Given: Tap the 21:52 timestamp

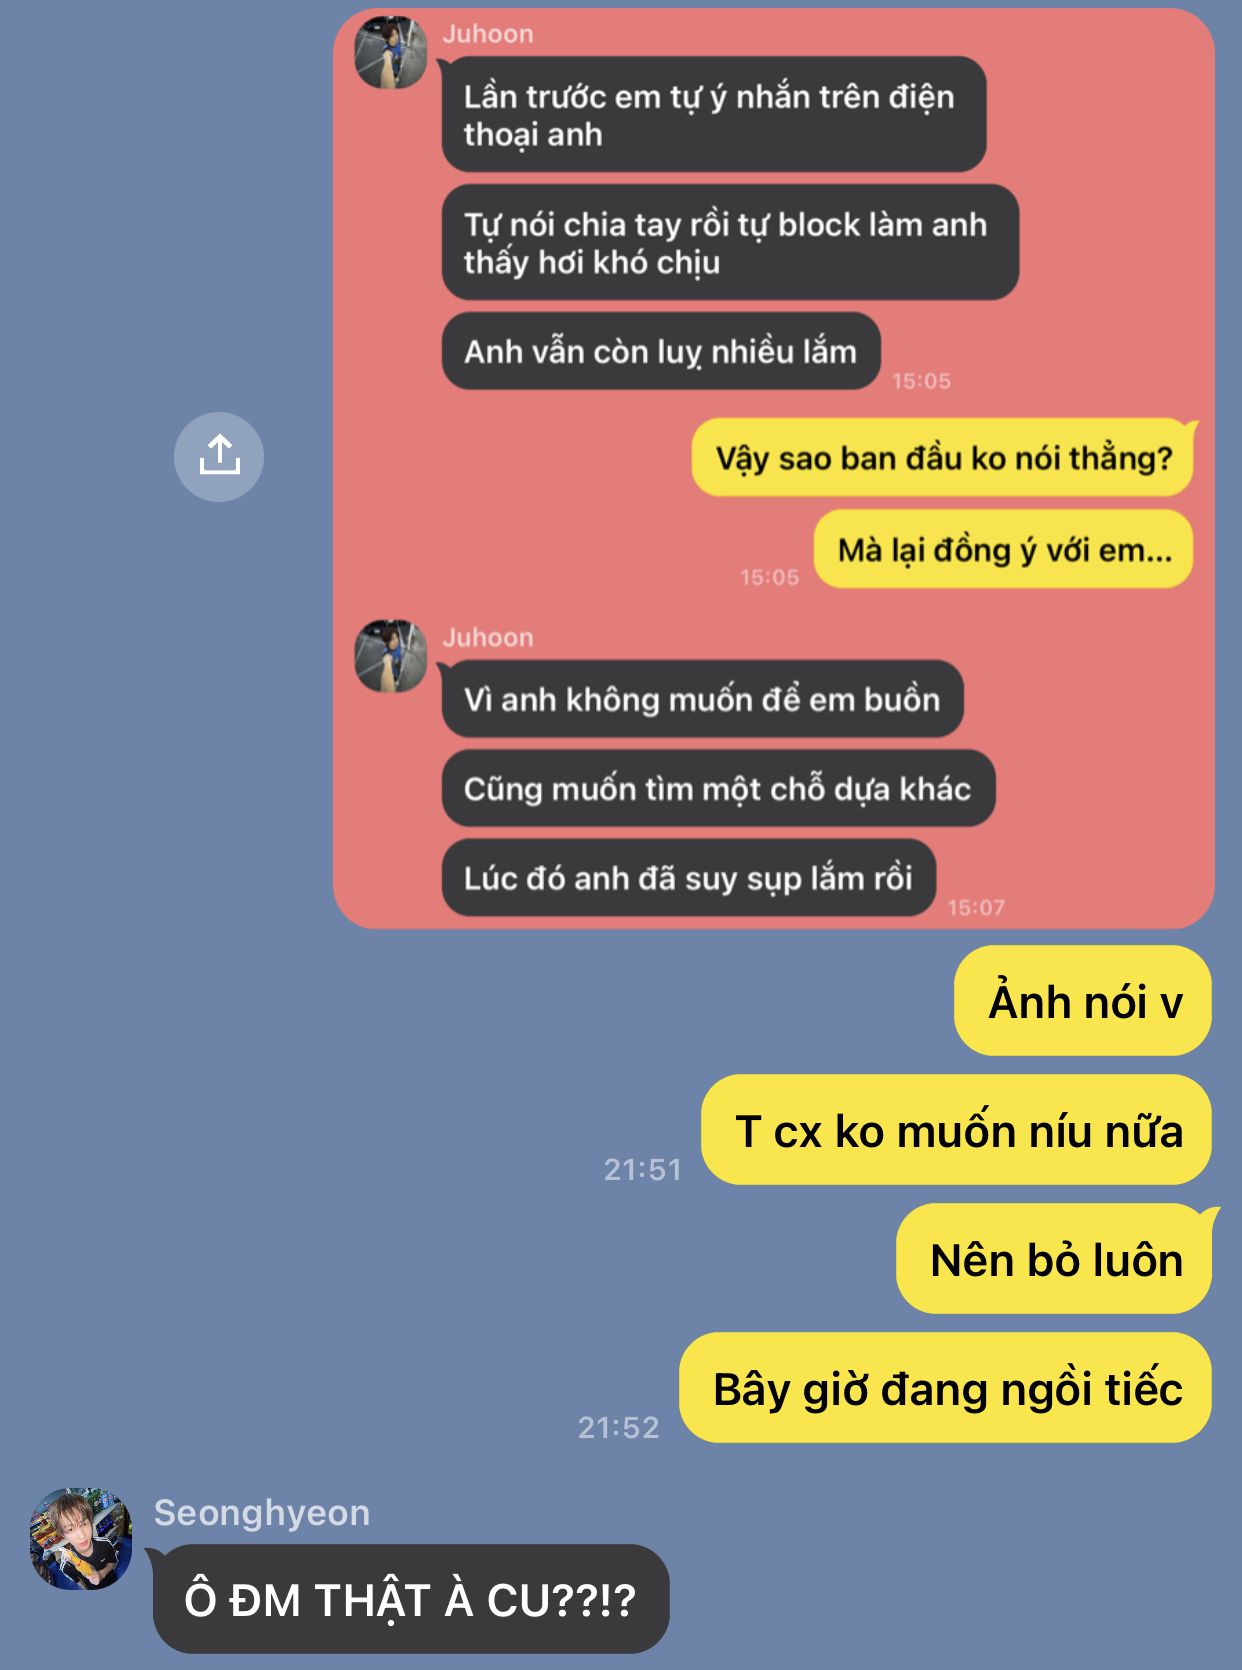Looking at the screenshot, I should click(x=619, y=1427).
